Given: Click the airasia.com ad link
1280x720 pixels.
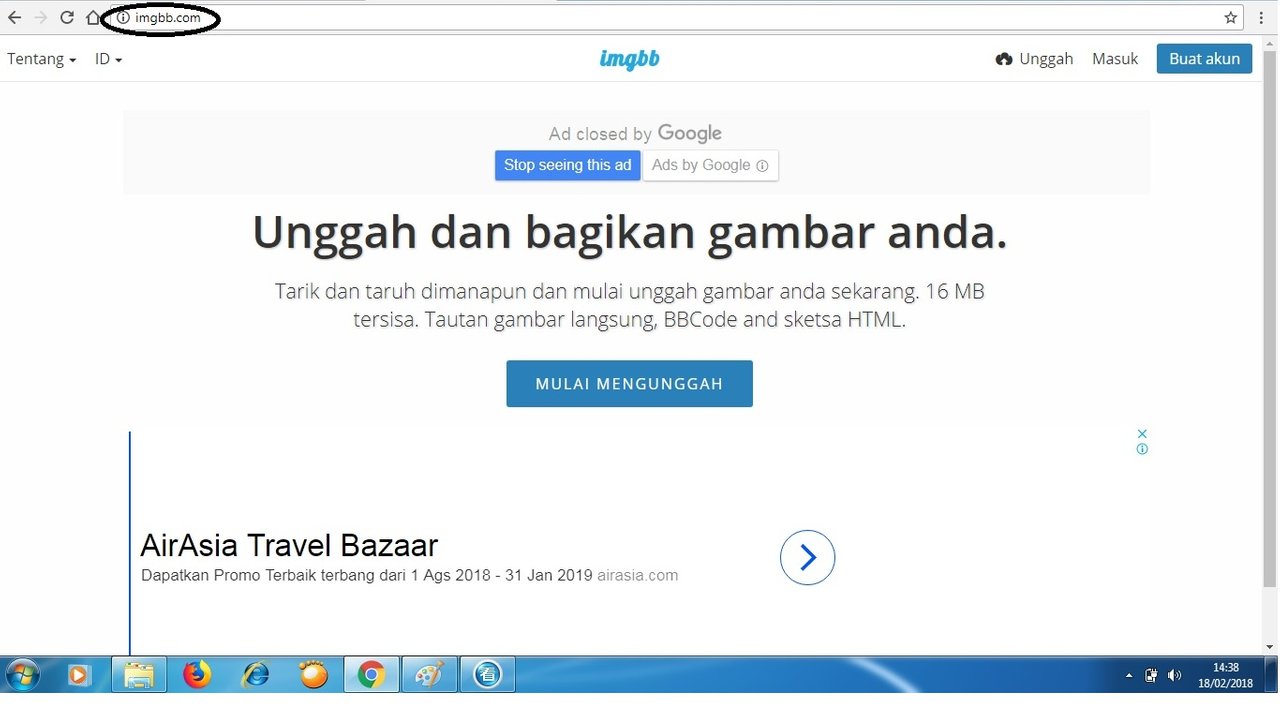Looking at the screenshot, I should 638,575.
